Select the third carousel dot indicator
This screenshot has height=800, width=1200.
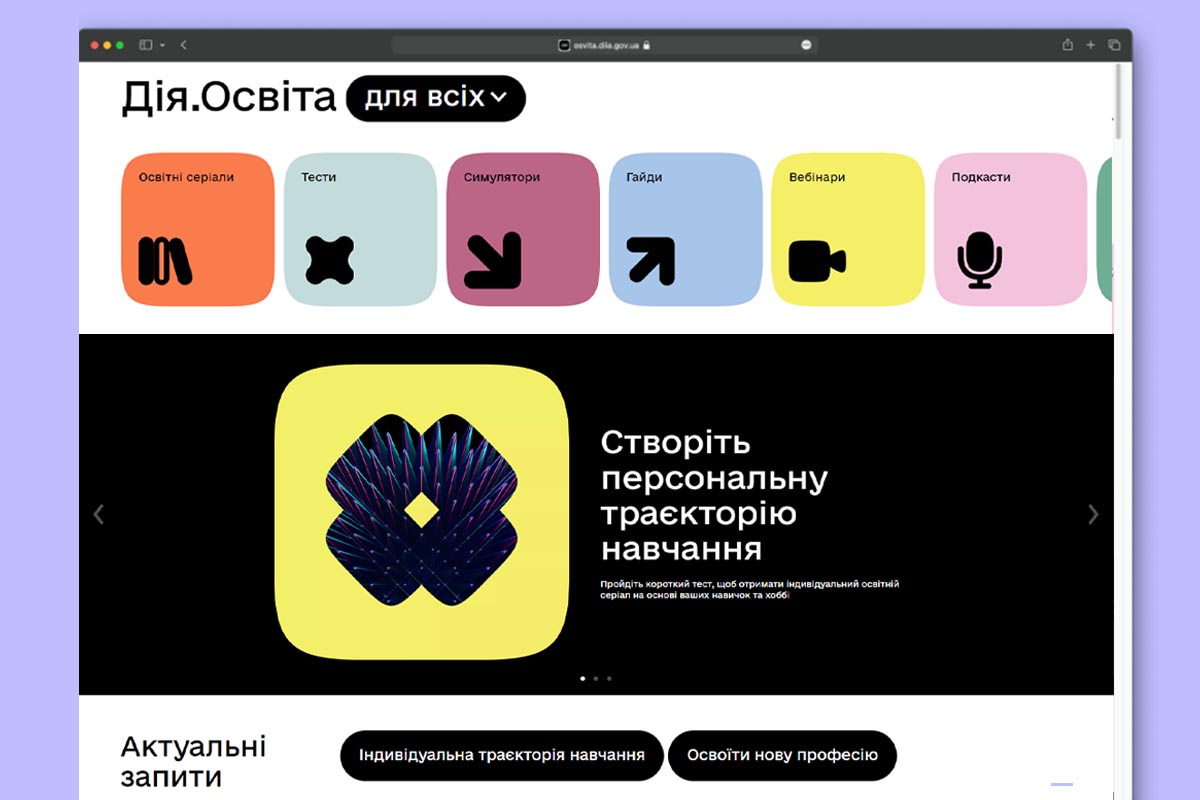(609, 678)
